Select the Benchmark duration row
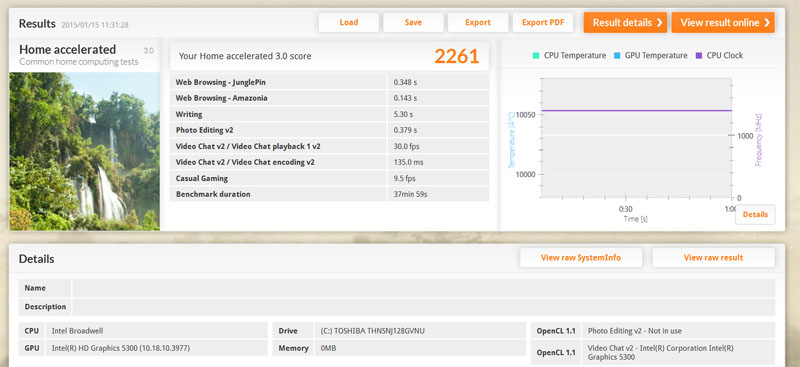 coord(329,194)
